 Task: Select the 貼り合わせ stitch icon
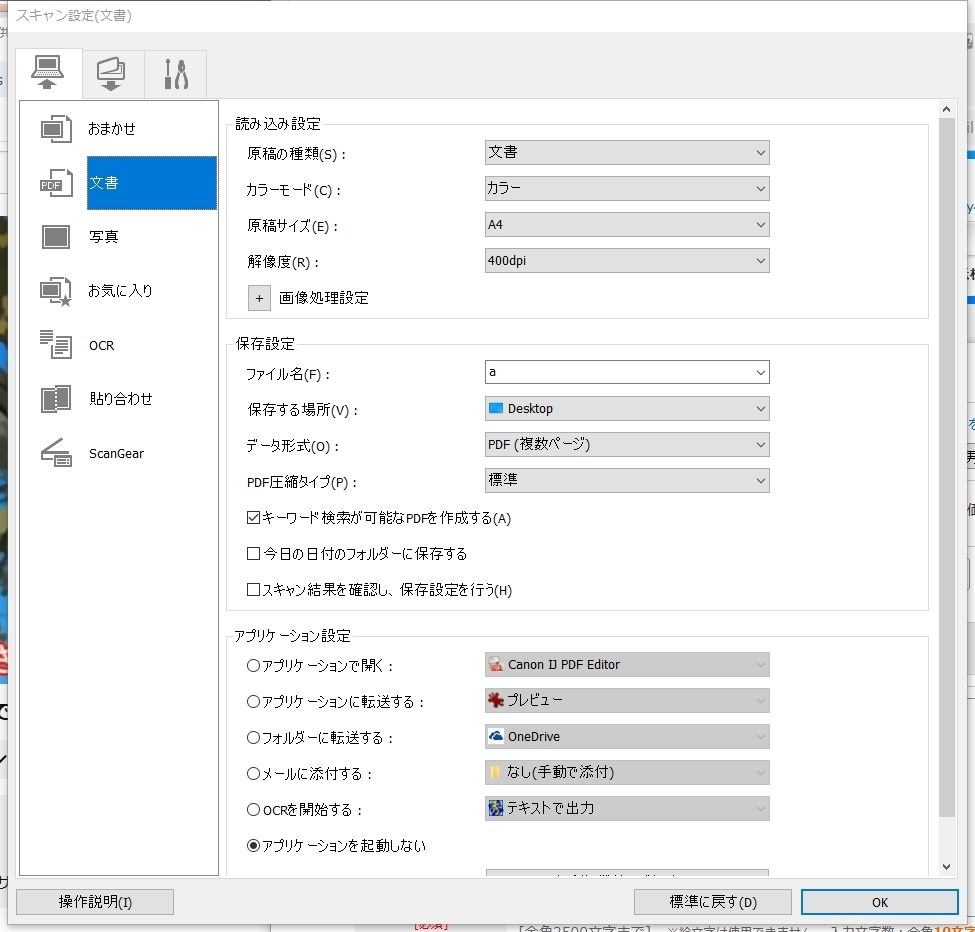click(x=56, y=399)
